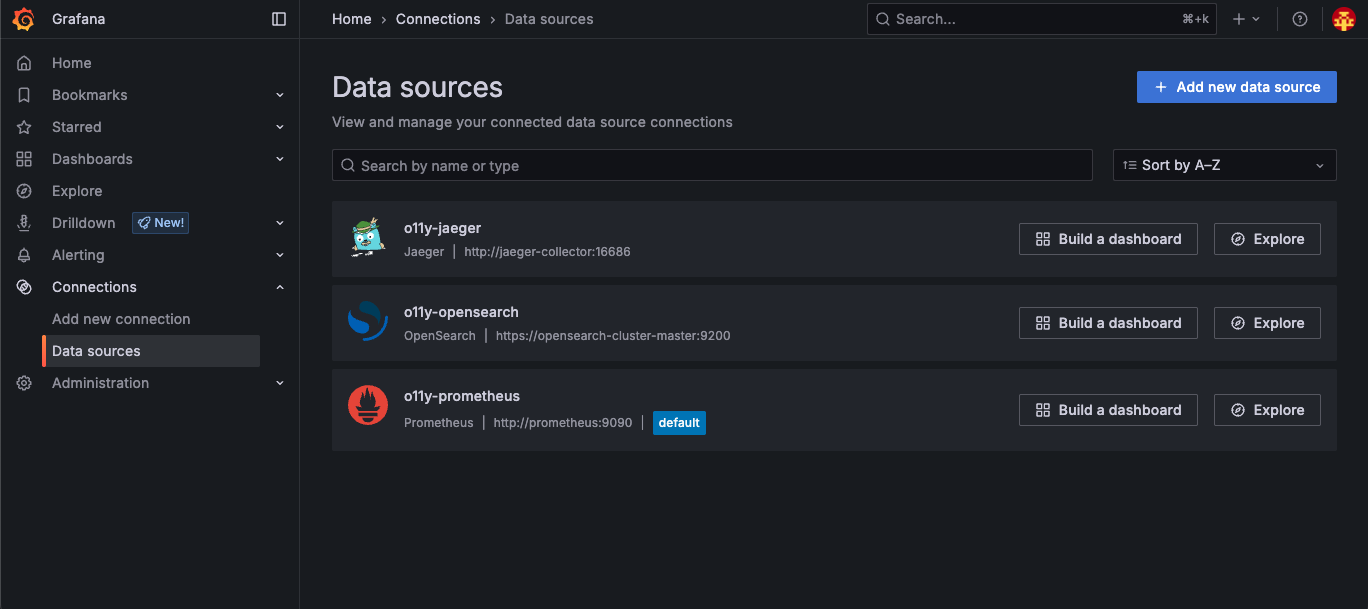The height and width of the screenshot is (609, 1368).
Task: Expand the Administration section chevron
Action: (x=280, y=383)
